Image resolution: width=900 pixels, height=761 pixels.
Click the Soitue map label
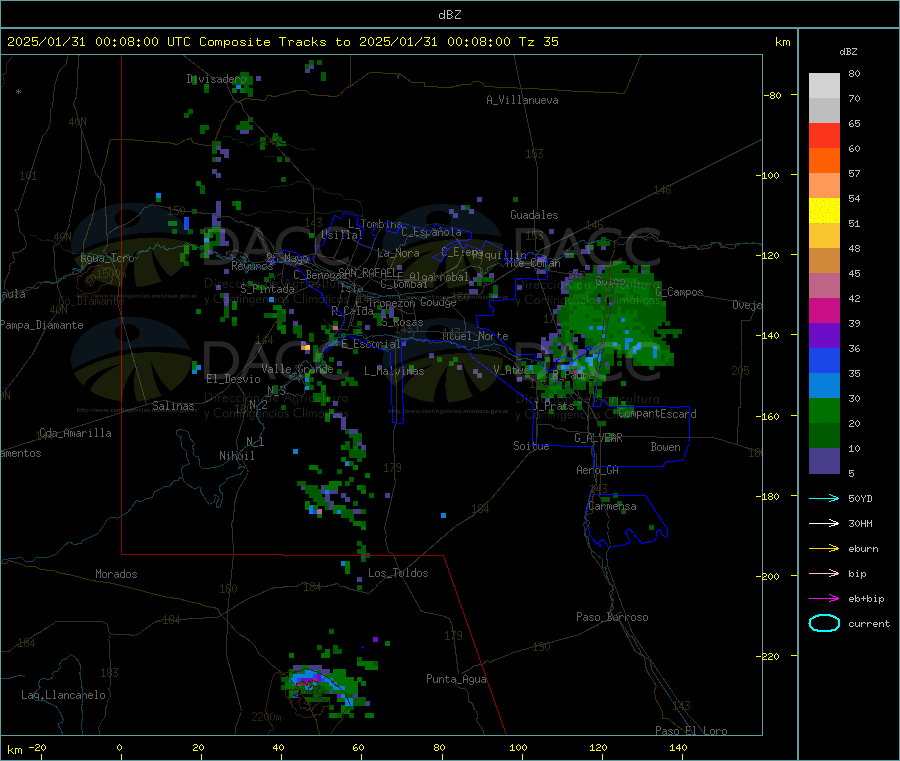pyautogui.click(x=531, y=446)
